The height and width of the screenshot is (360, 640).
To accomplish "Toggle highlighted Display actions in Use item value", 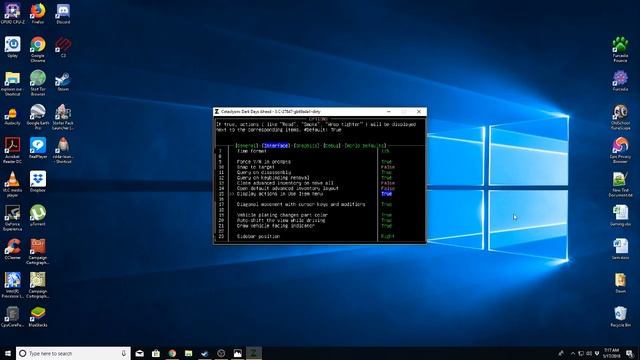I will (386, 193).
